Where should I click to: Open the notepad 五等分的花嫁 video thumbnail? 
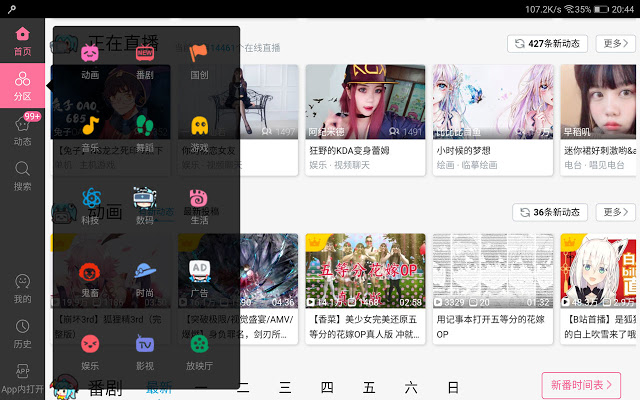(x=493, y=271)
